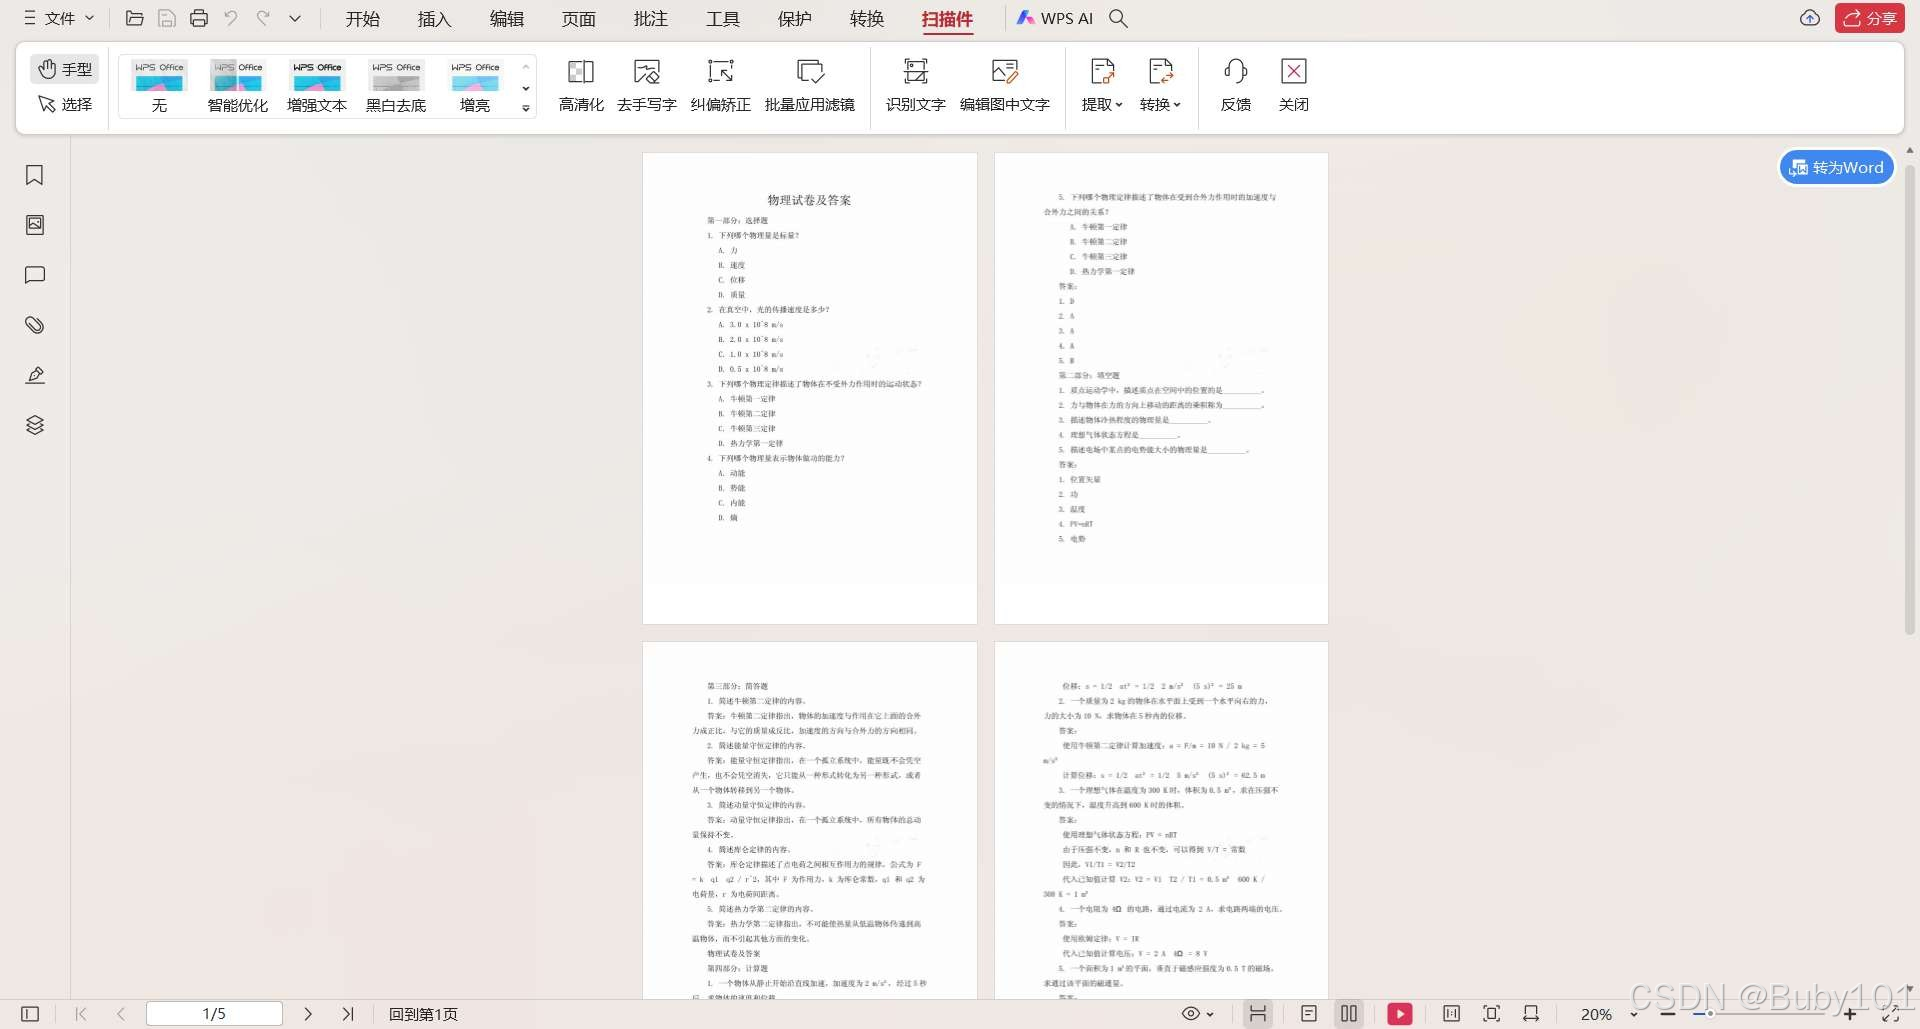Screen dimensions: 1920x1029
Task: Apply the 增亮 filter preset
Action: pyautogui.click(x=475, y=87)
